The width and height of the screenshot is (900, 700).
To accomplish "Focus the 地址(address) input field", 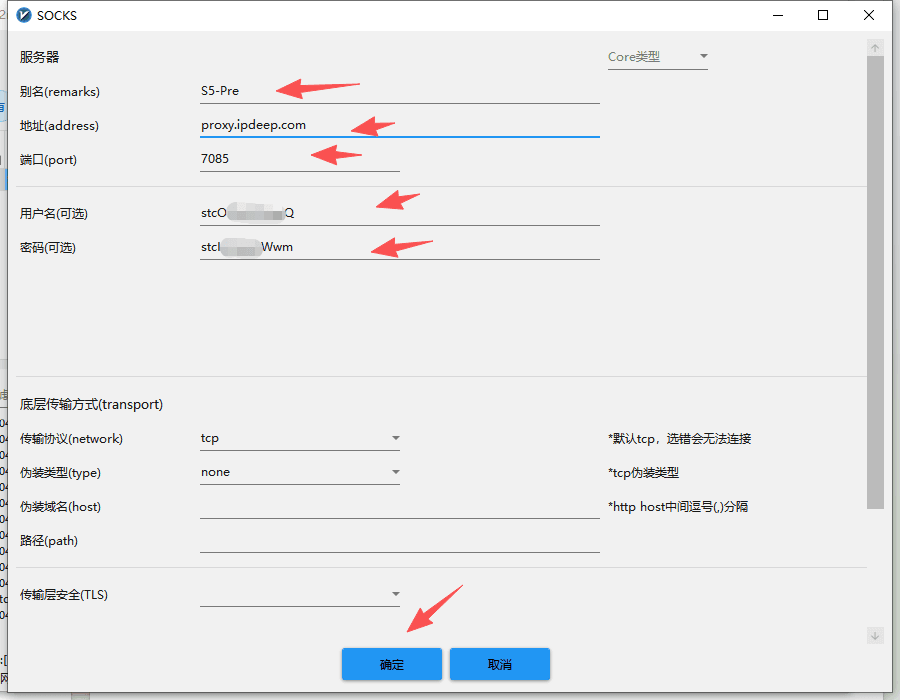I will click(399, 125).
